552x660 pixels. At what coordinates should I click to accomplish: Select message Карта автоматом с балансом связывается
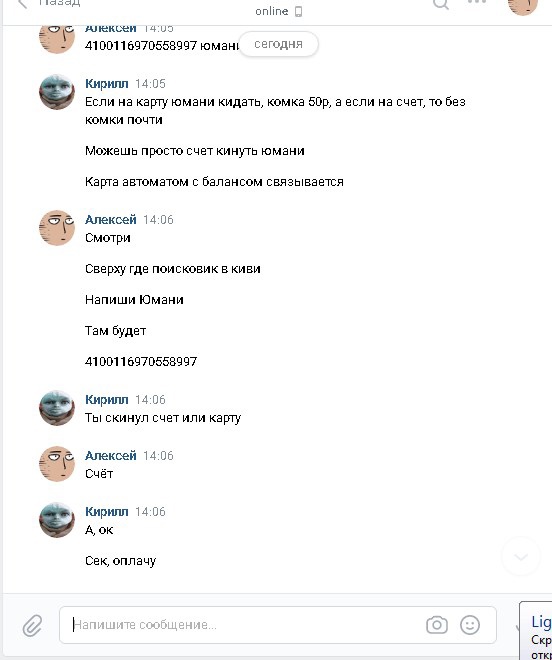(x=214, y=182)
